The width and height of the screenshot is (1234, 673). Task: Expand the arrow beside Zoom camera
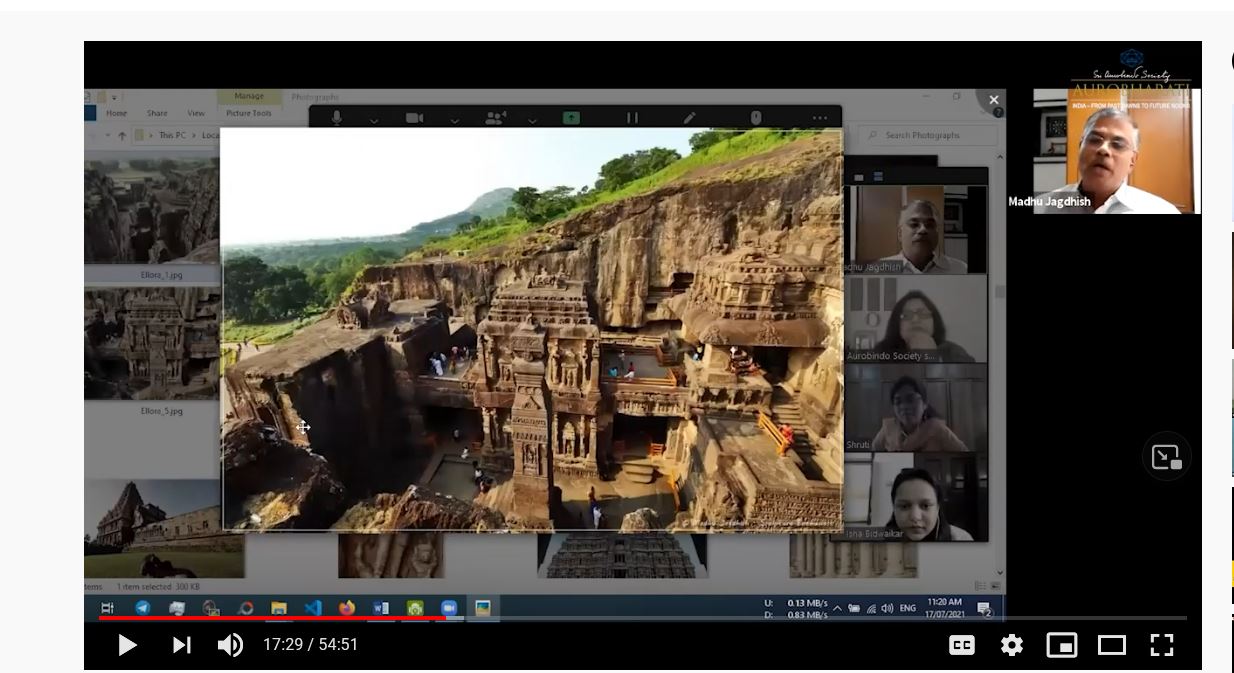point(454,120)
